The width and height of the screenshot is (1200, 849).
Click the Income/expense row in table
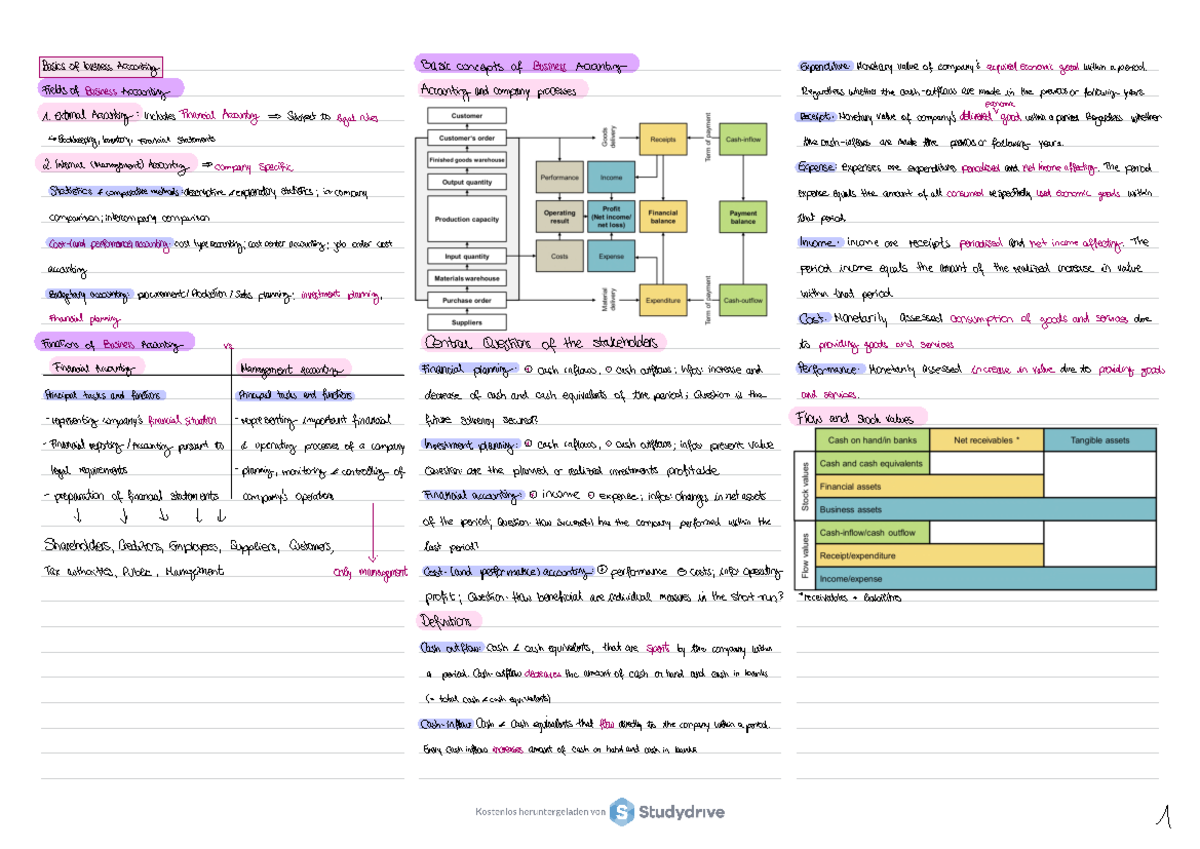coord(985,579)
